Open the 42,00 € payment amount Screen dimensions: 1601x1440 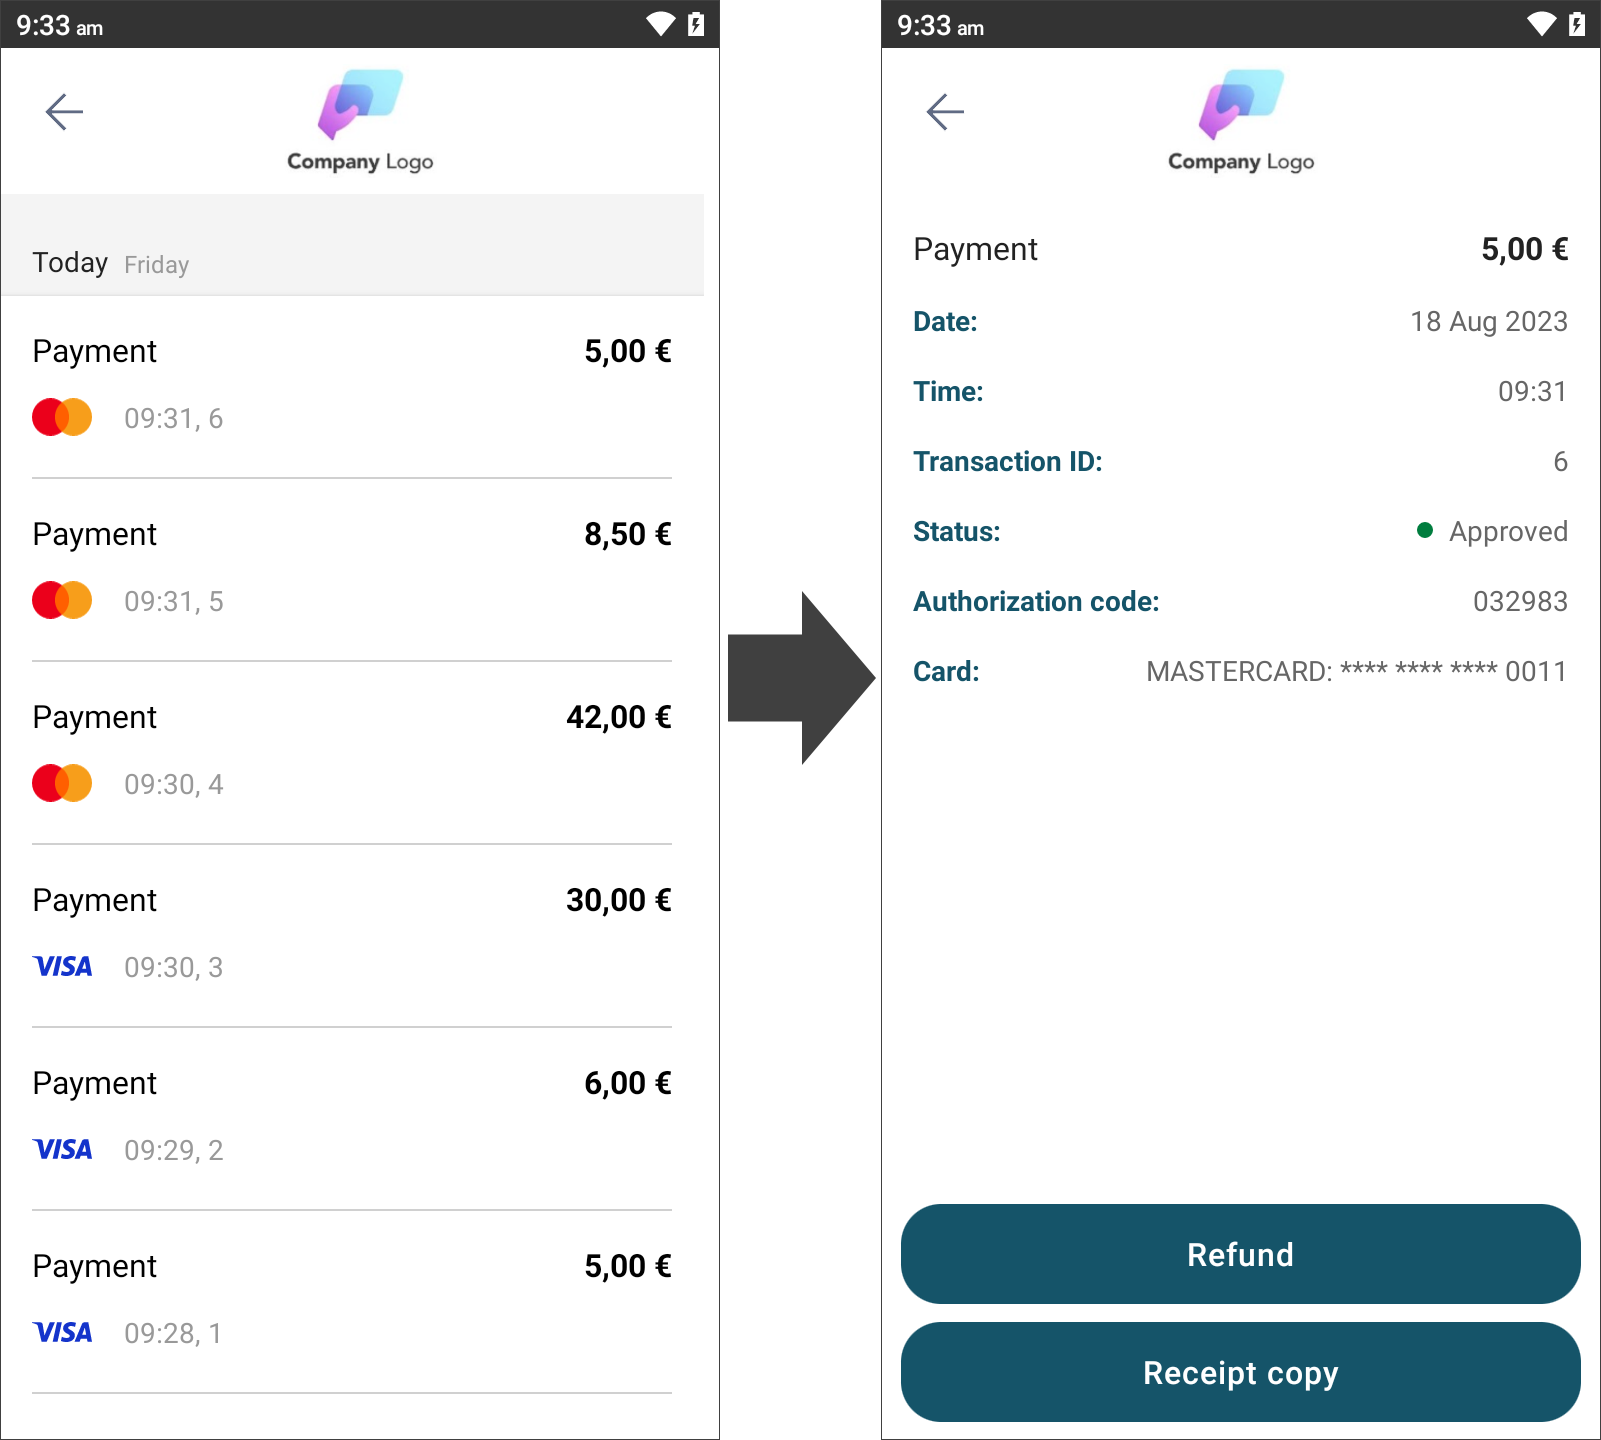pyautogui.click(x=619, y=717)
